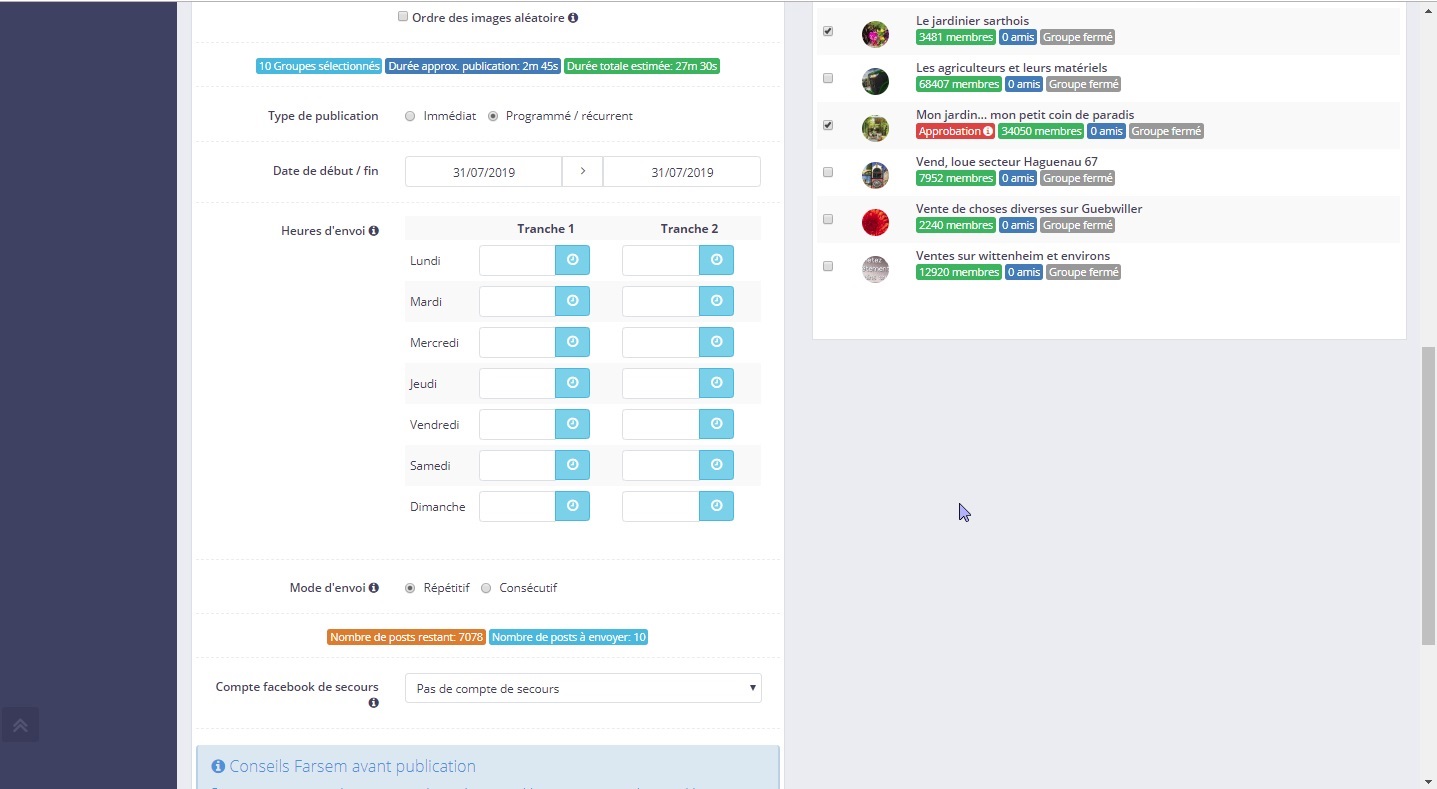This screenshot has height=789, width=1437.
Task: Click info icon in Conseils Farsem heading
Action: (x=218, y=767)
